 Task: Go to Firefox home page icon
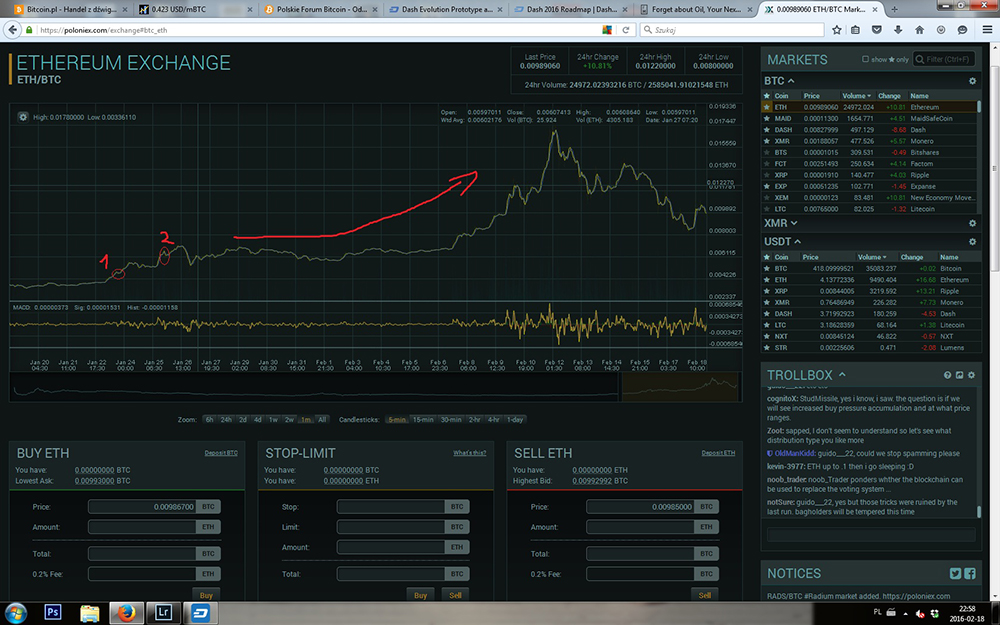(x=919, y=29)
